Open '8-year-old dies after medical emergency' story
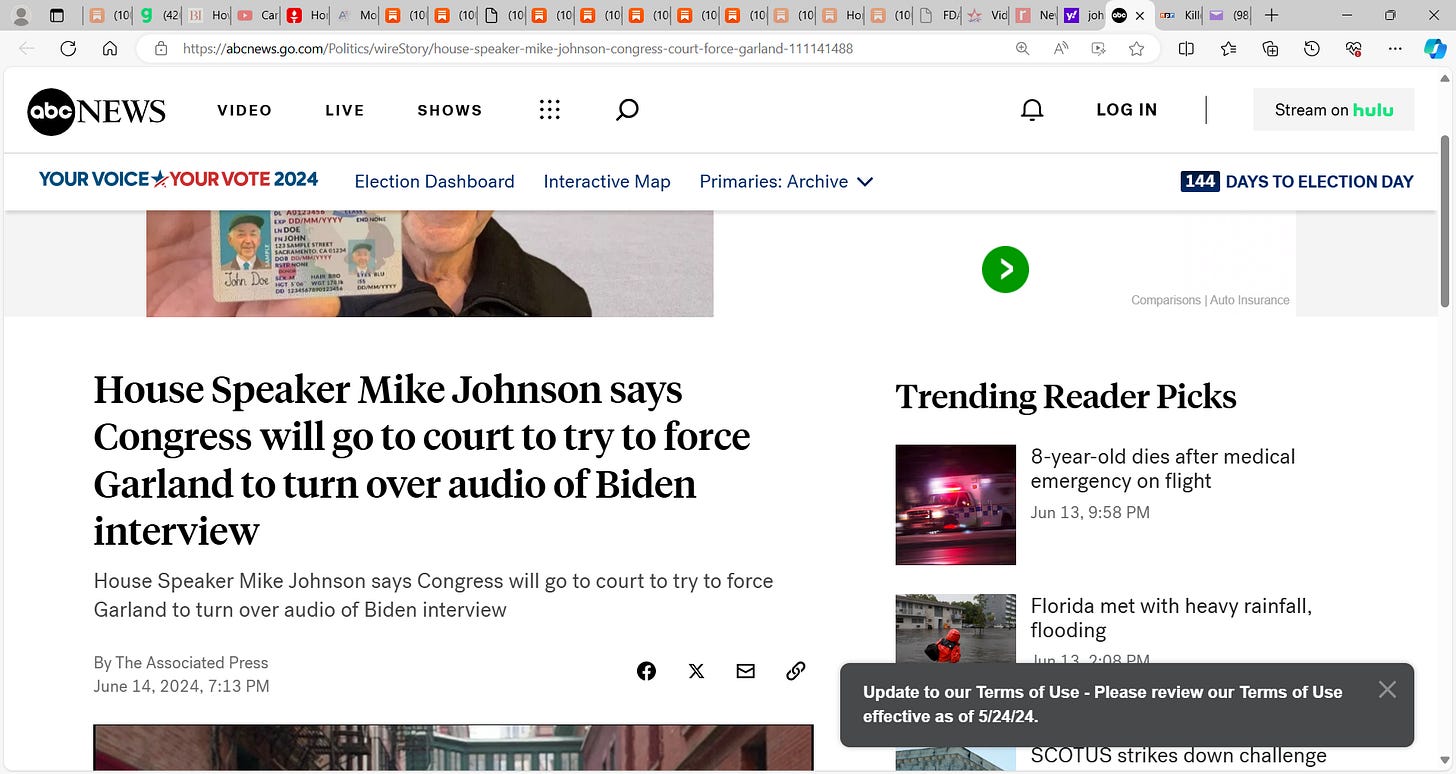The image size is (1456, 774). coord(1163,469)
